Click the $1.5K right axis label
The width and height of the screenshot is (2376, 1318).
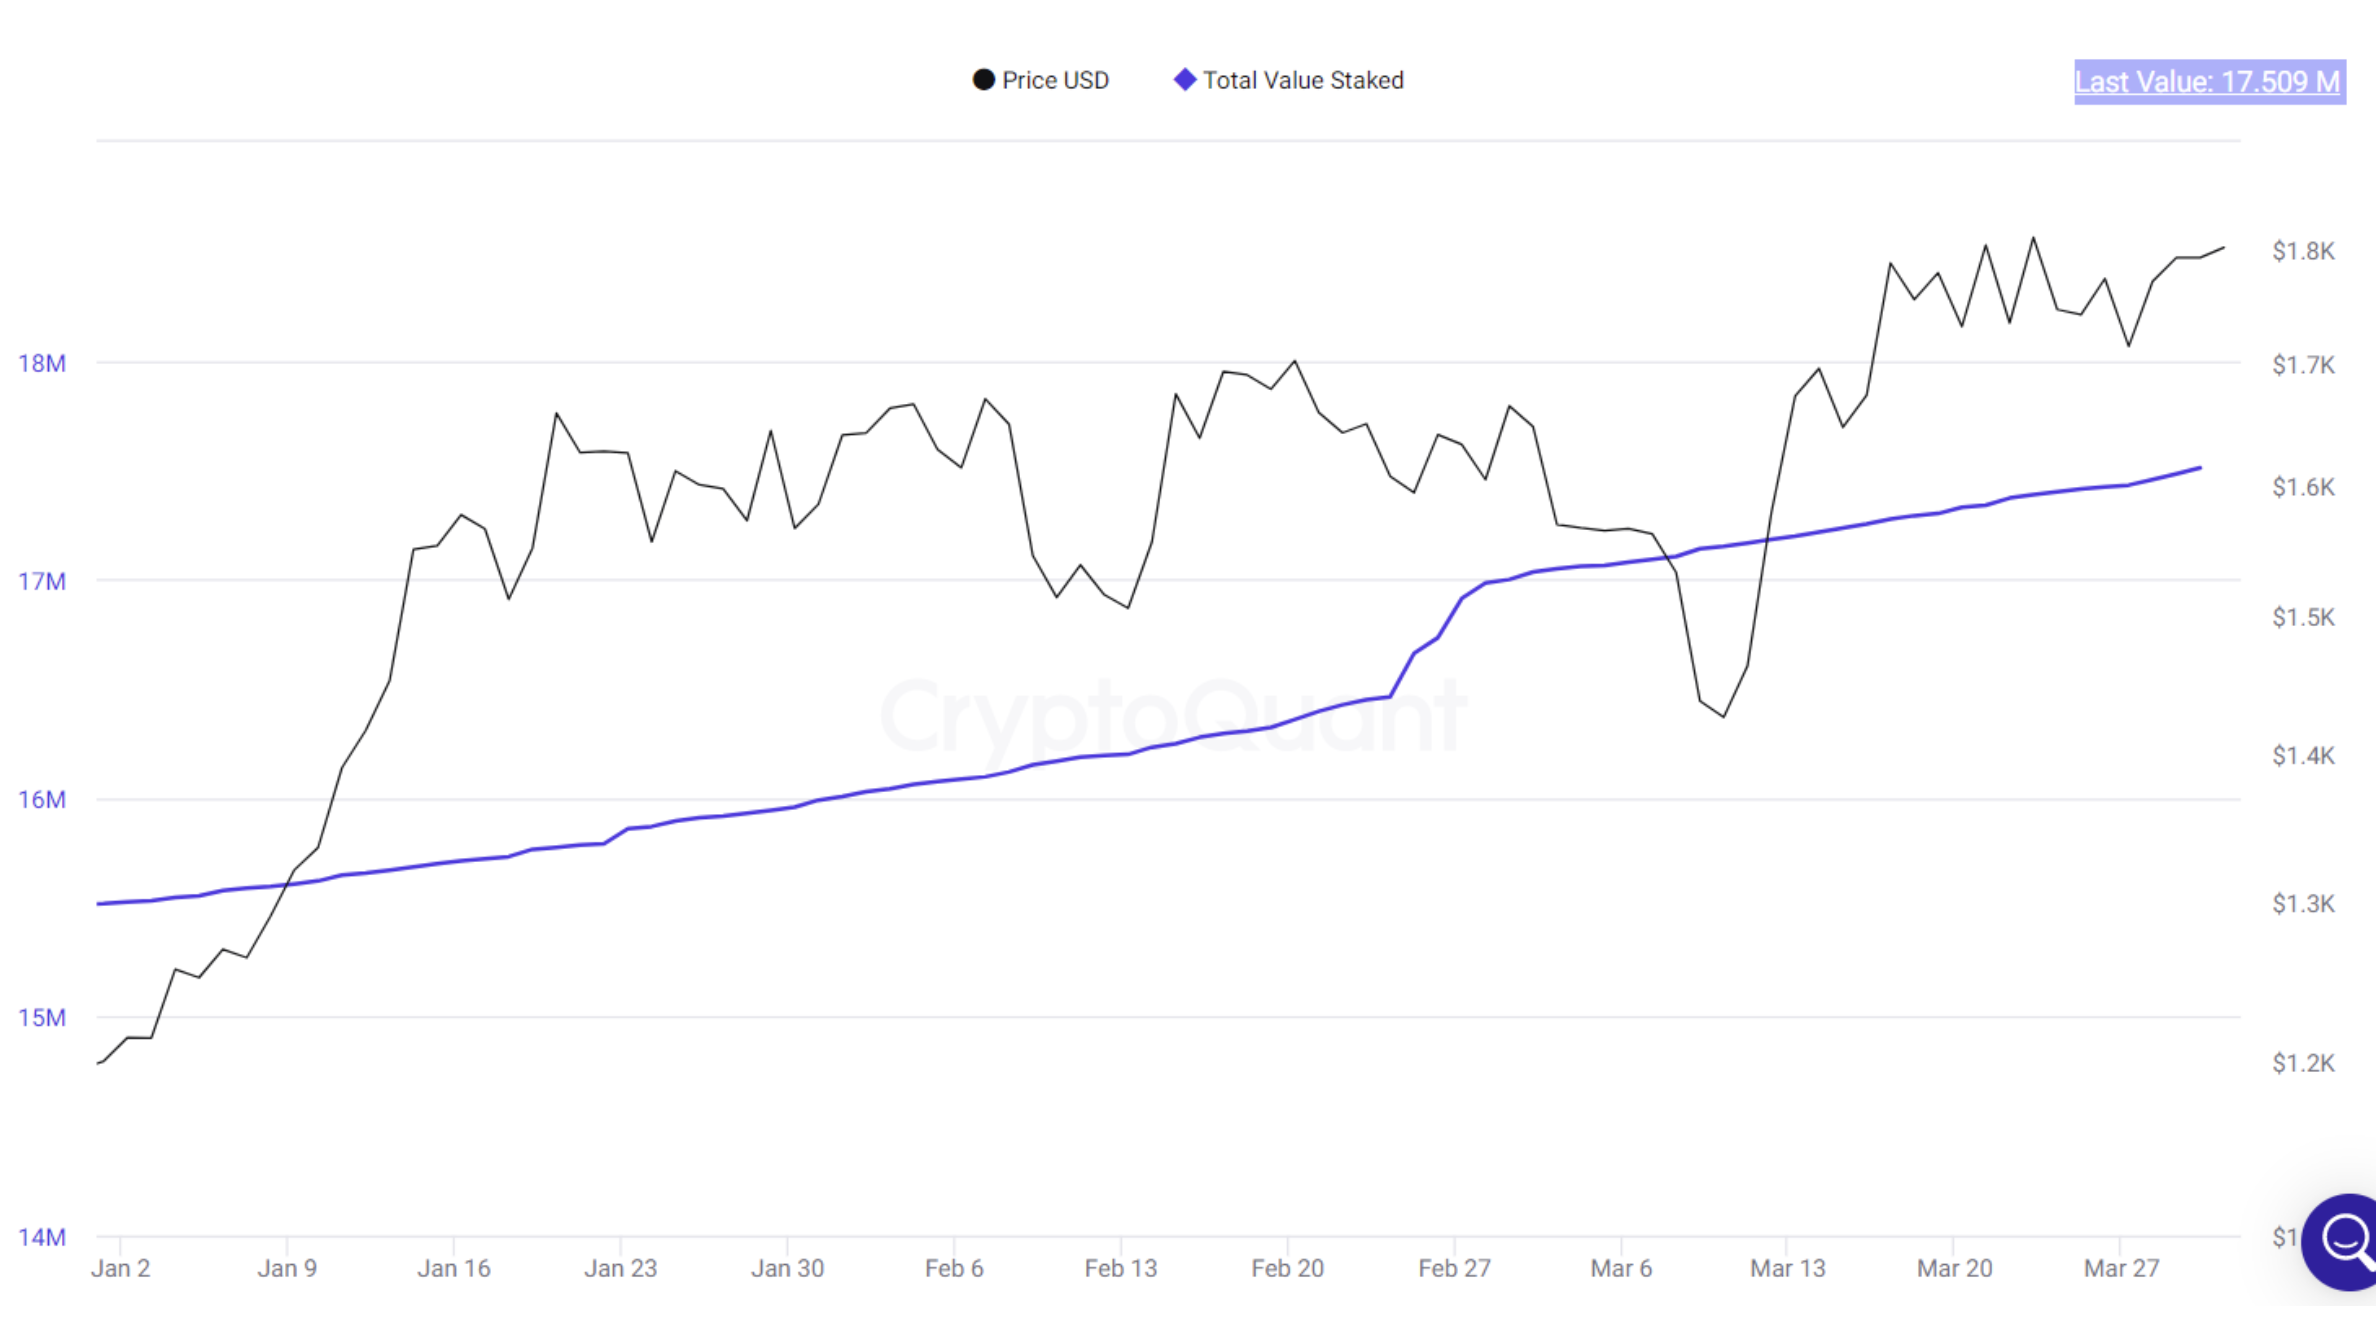tap(2304, 617)
